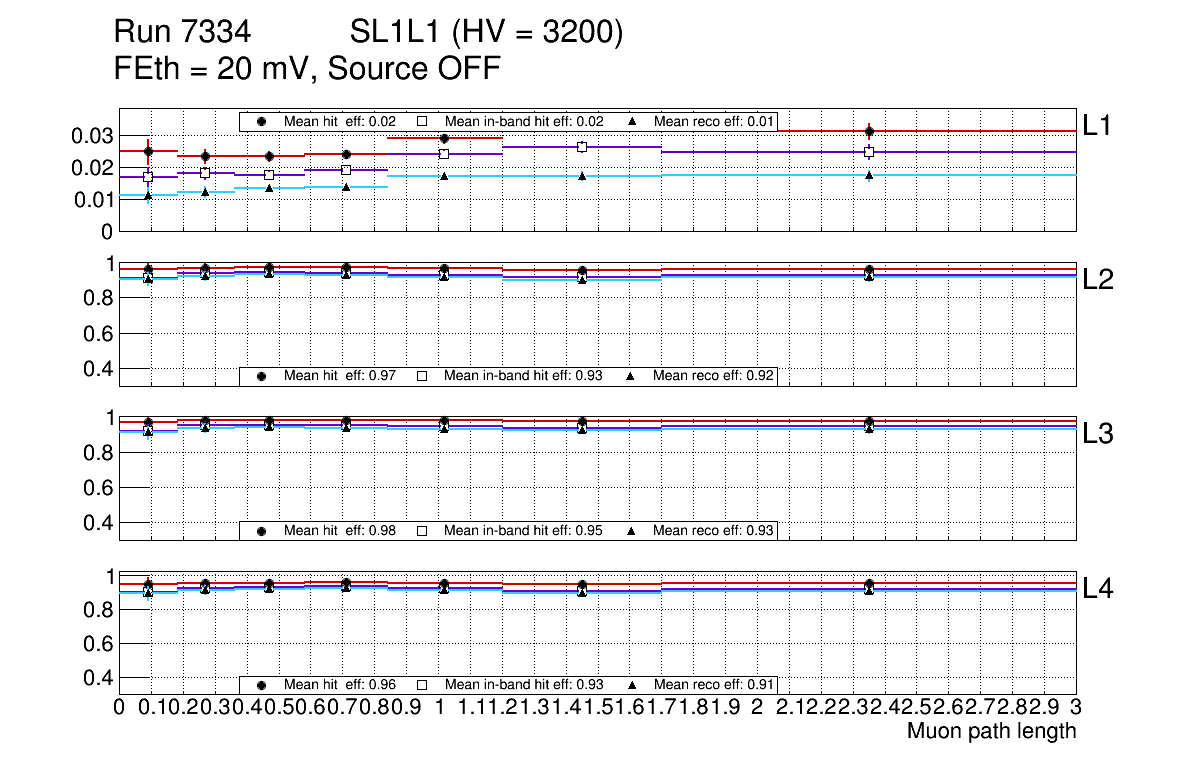The image size is (1196, 772).
Task: Click 'Mean reco eff: 0.91' legend entry
Action: pos(711,685)
